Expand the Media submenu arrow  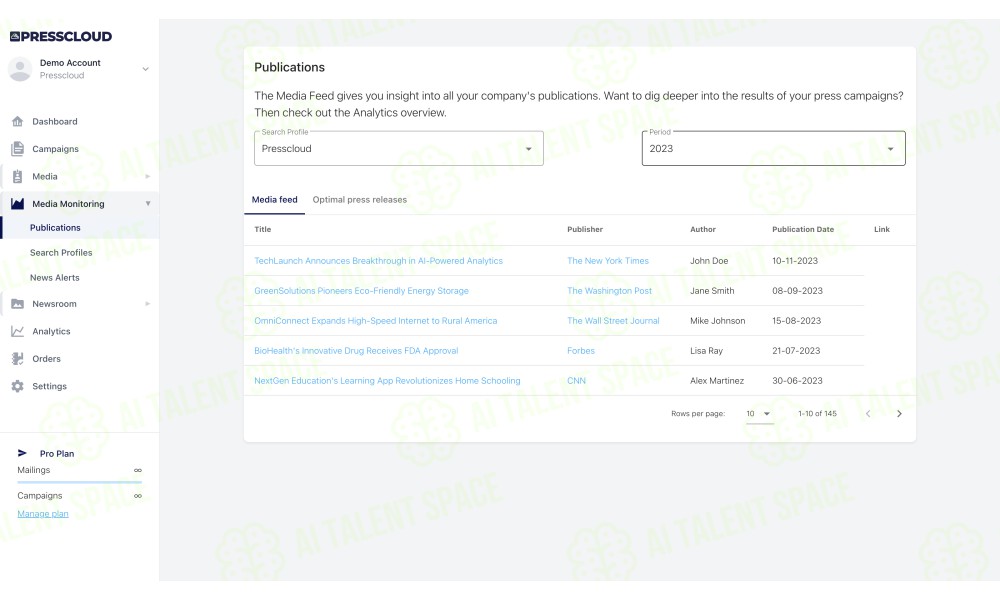pos(148,177)
